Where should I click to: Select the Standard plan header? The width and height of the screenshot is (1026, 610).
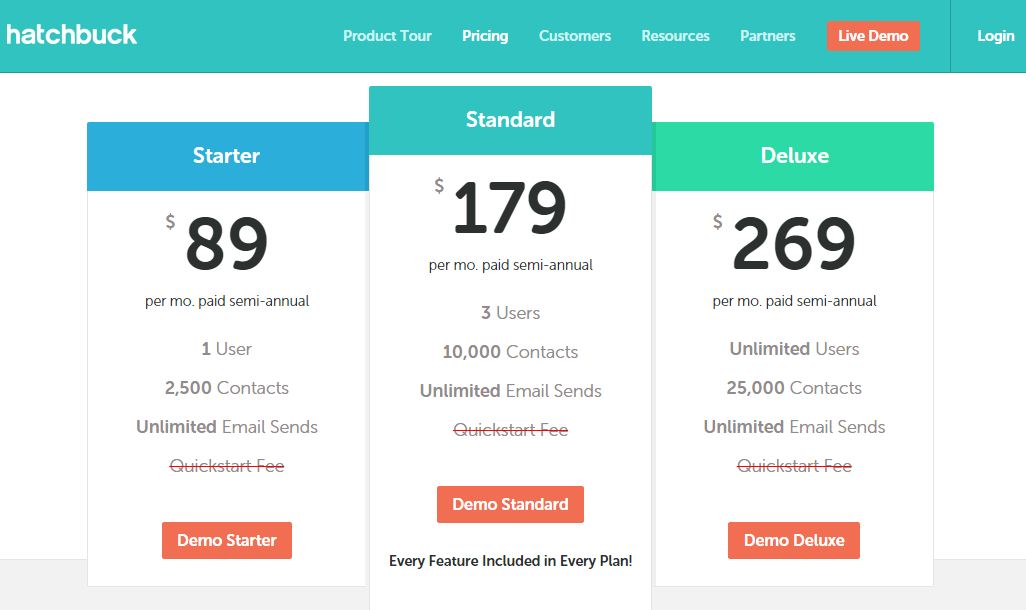(510, 120)
